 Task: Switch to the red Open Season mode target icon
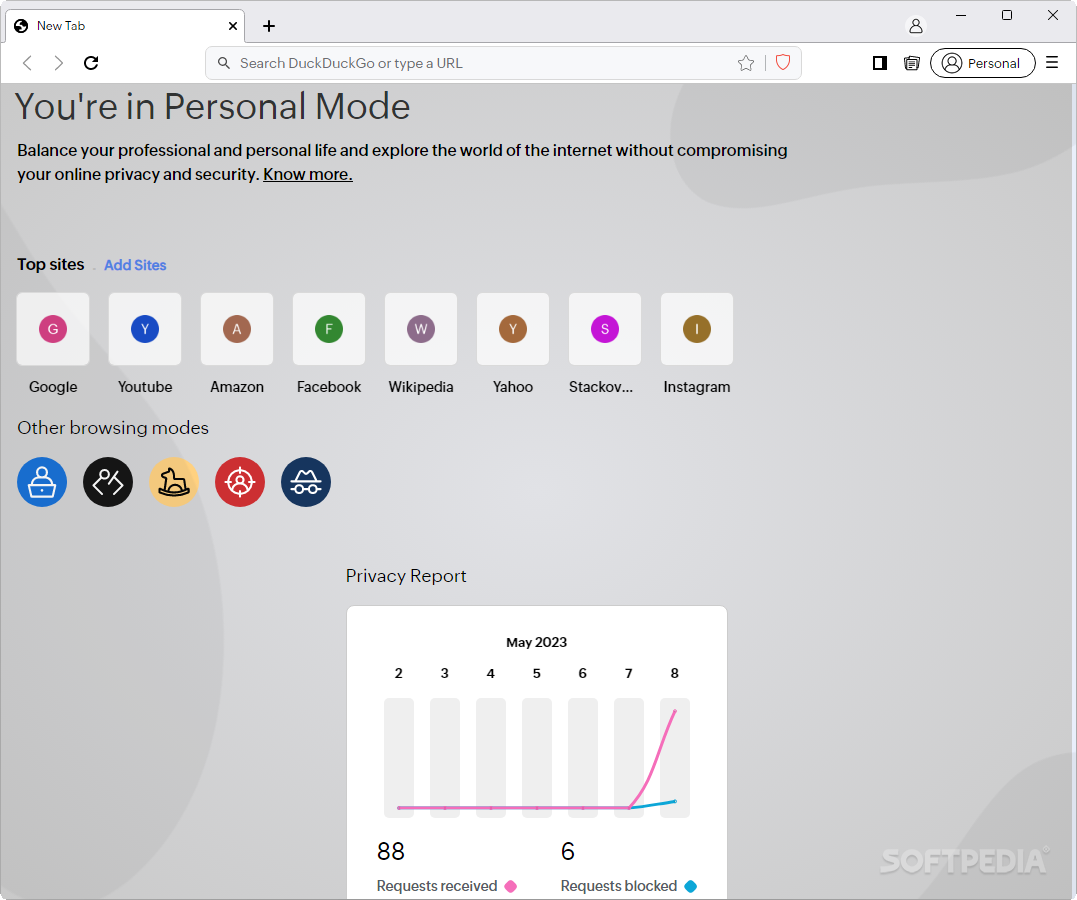(240, 482)
